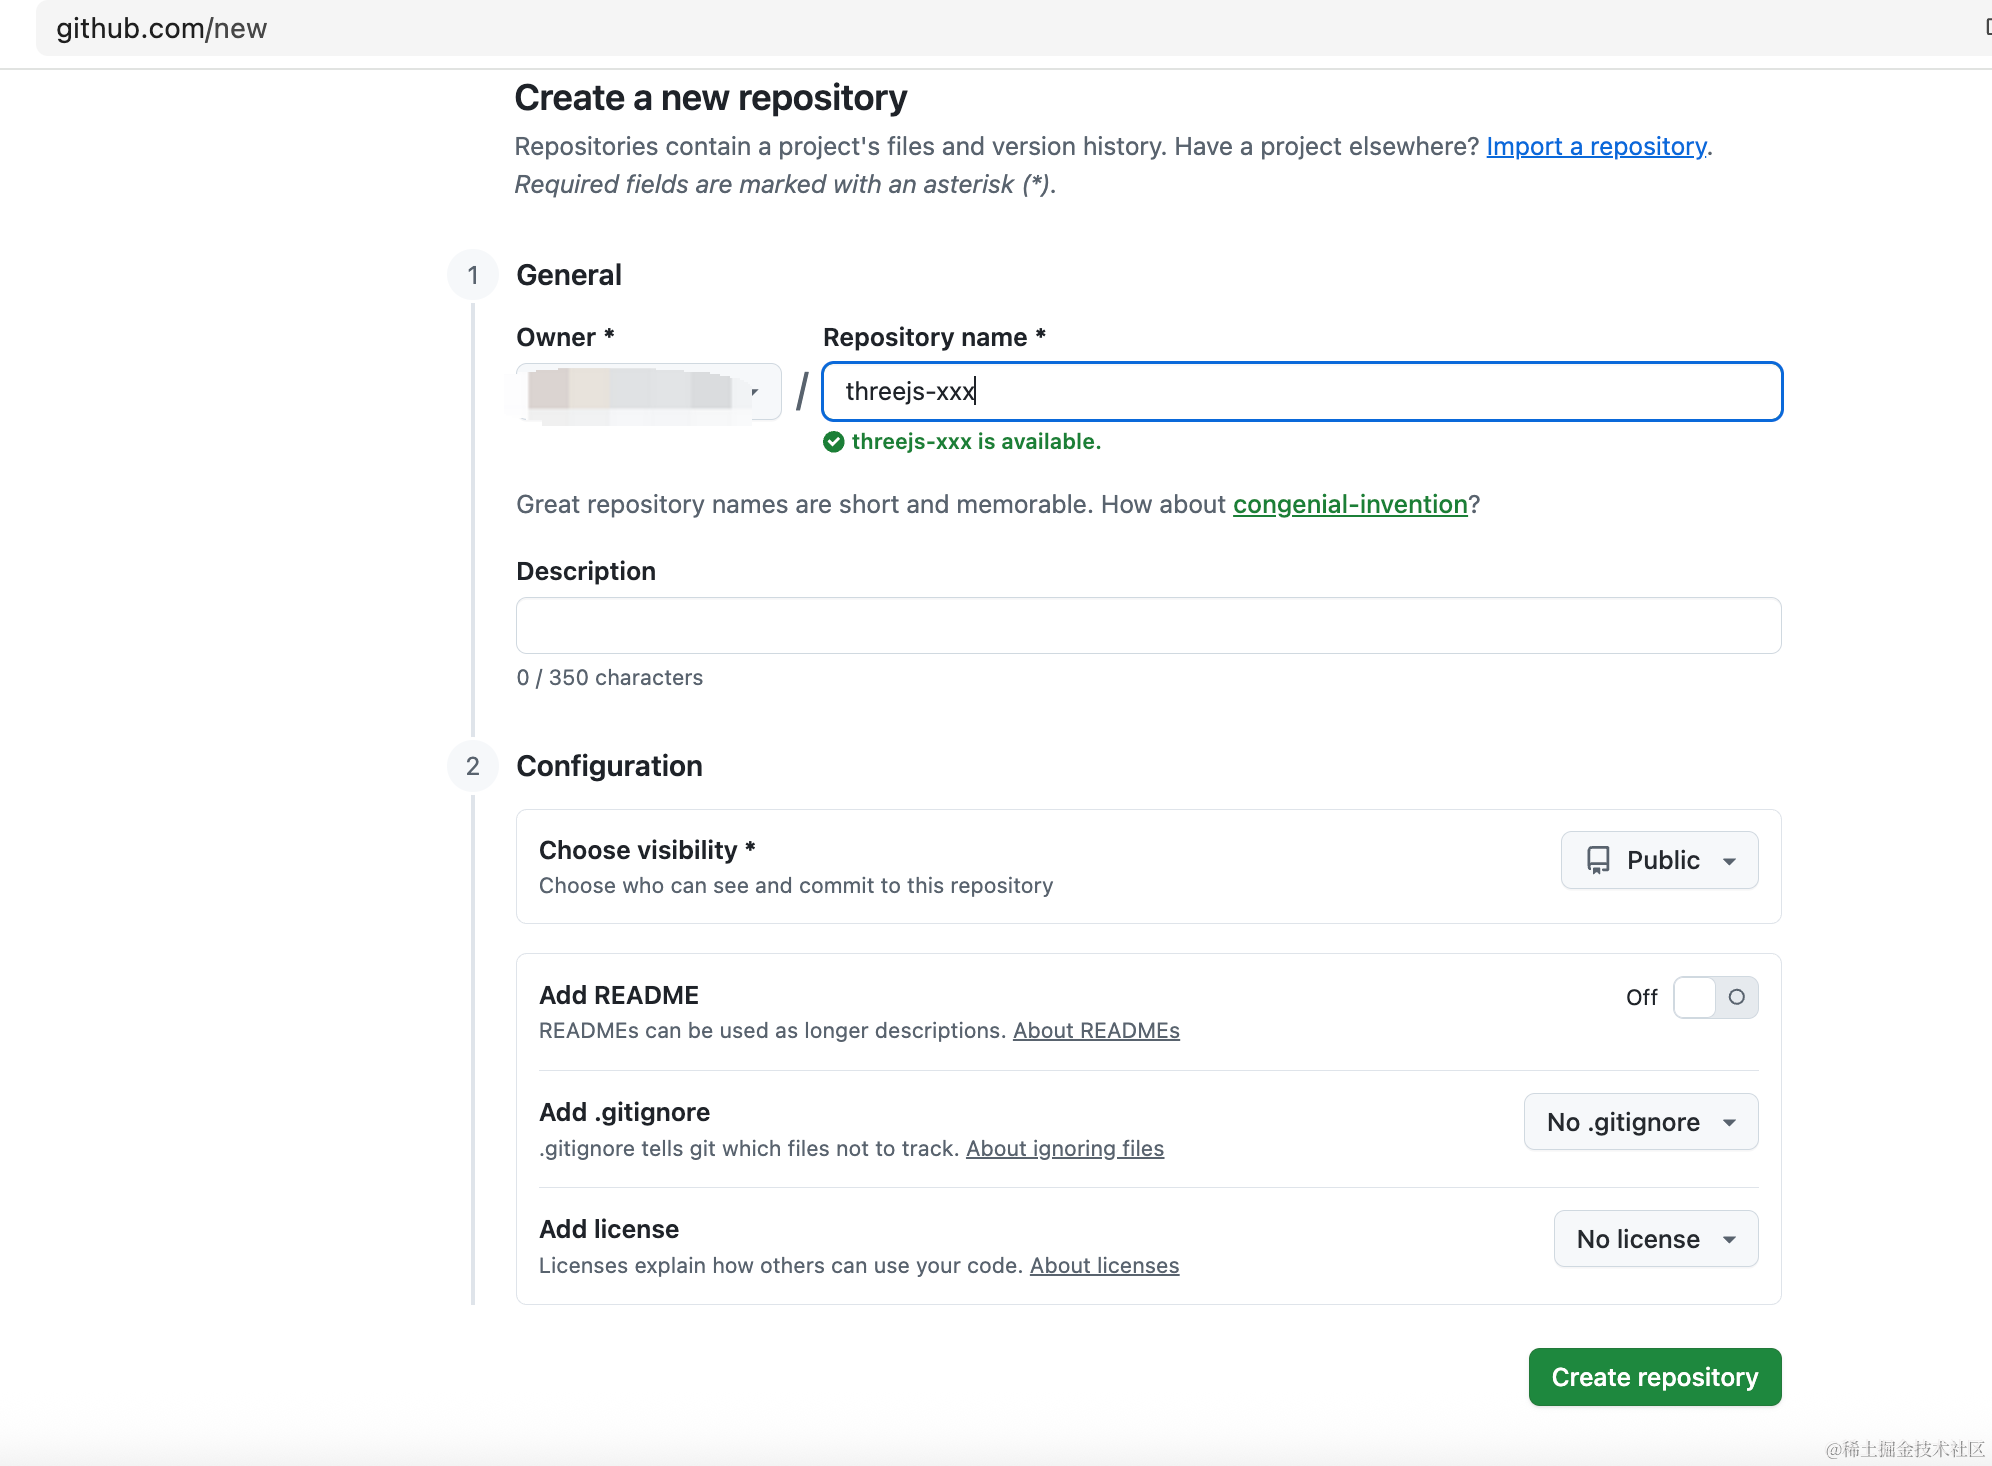This screenshot has width=1992, height=1466.
Task: Click the 'Add license' label
Action: coord(609,1229)
